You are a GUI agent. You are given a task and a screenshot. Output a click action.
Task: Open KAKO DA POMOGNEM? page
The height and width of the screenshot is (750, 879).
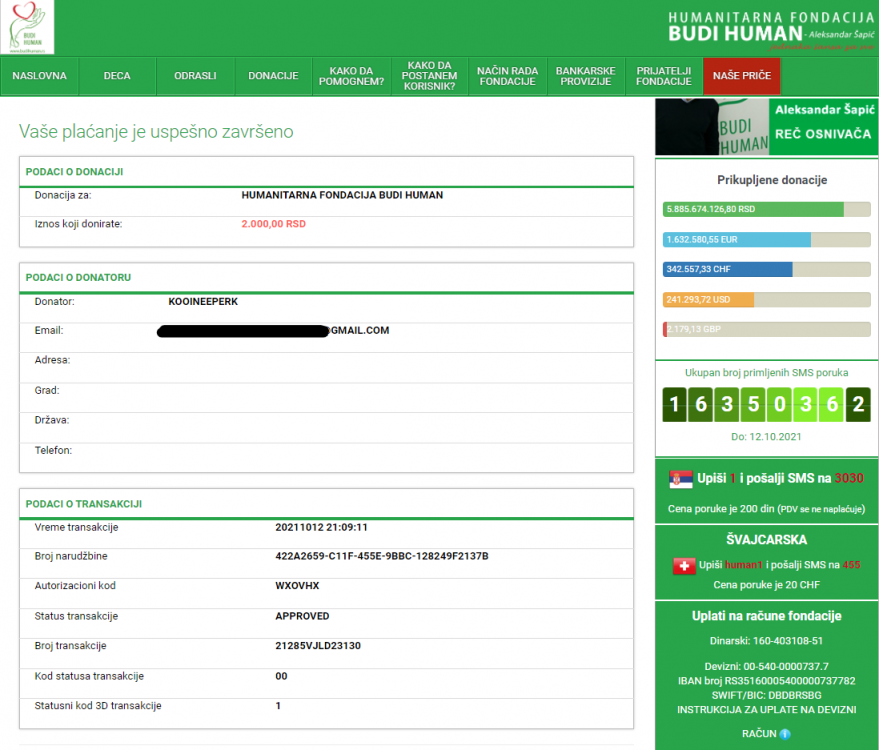351,76
